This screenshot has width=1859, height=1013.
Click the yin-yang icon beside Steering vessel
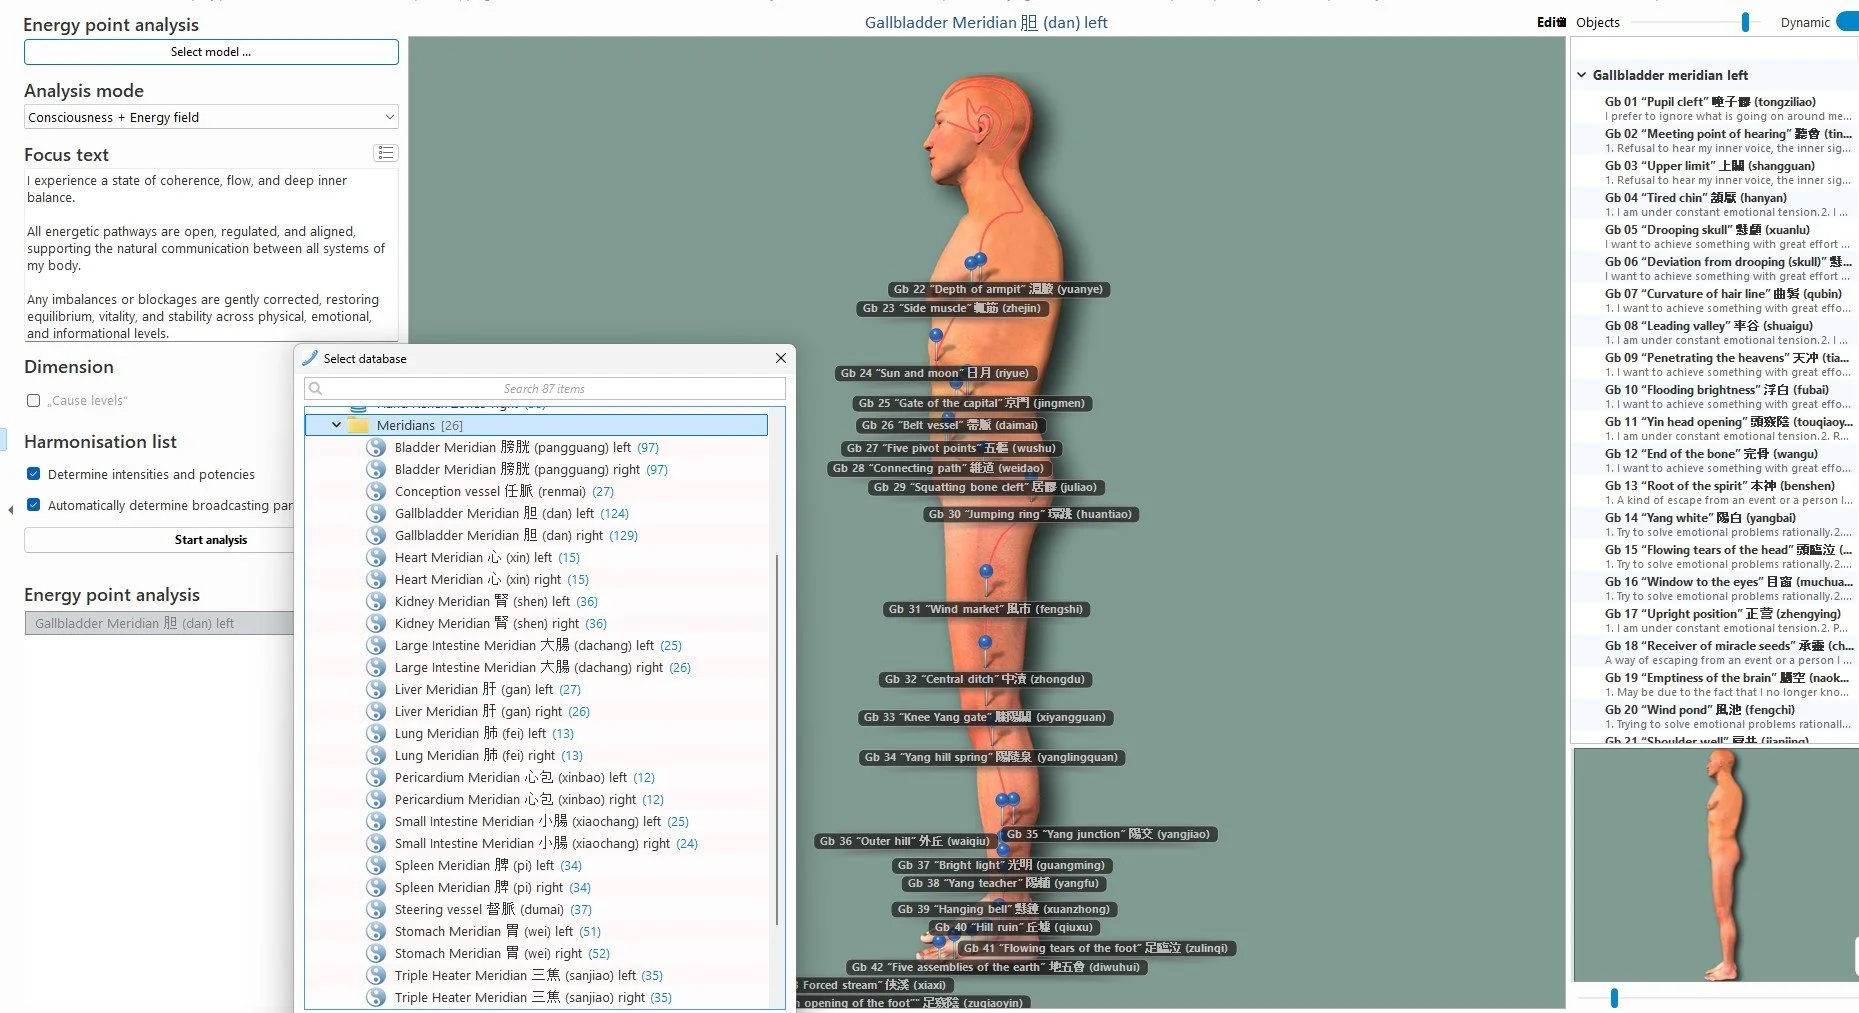click(x=376, y=909)
